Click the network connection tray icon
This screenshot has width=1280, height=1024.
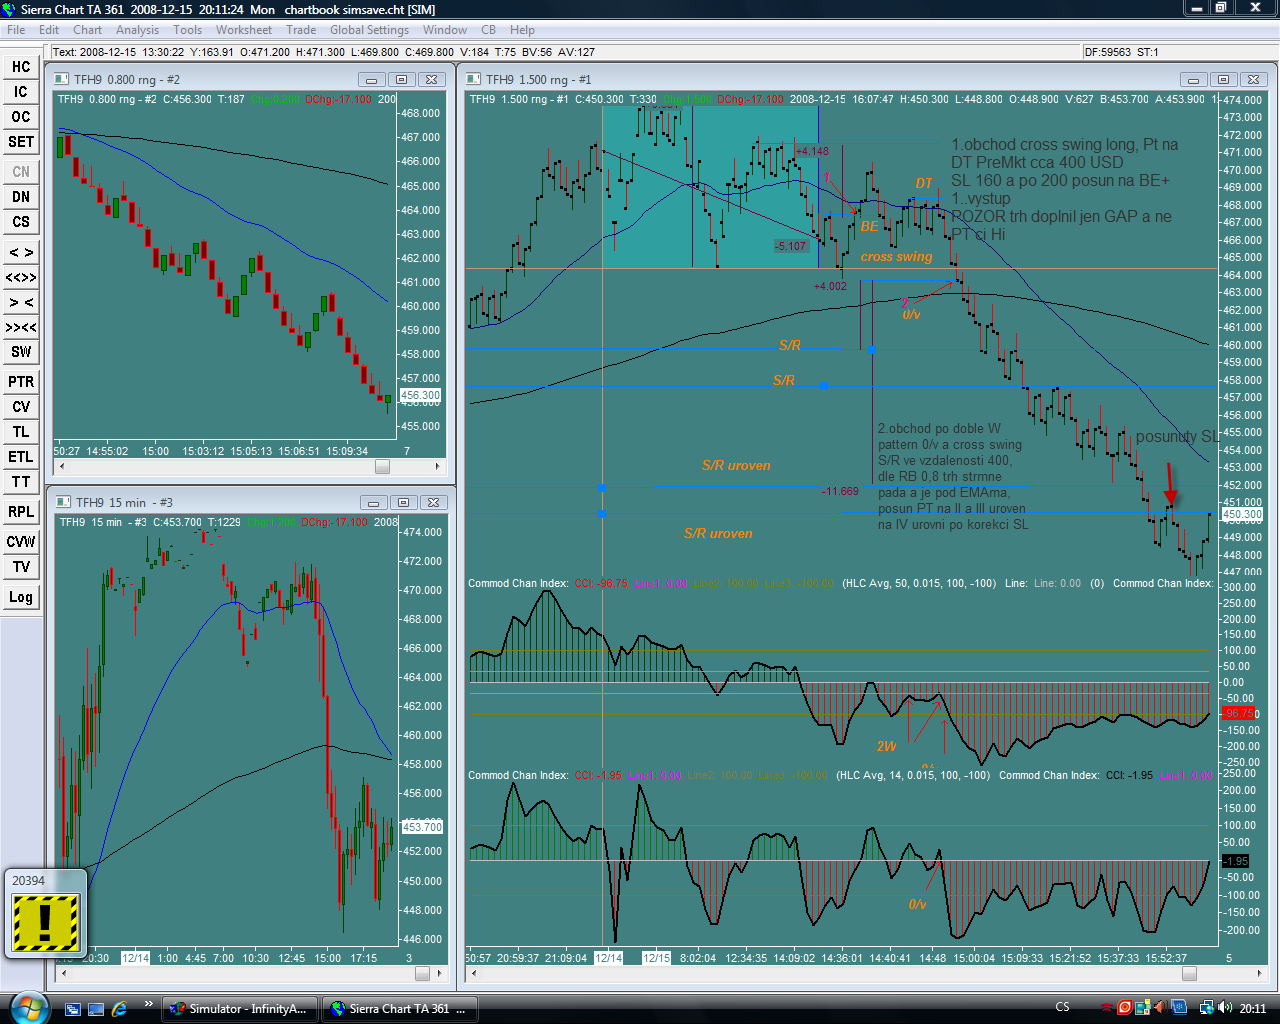[1207, 1008]
